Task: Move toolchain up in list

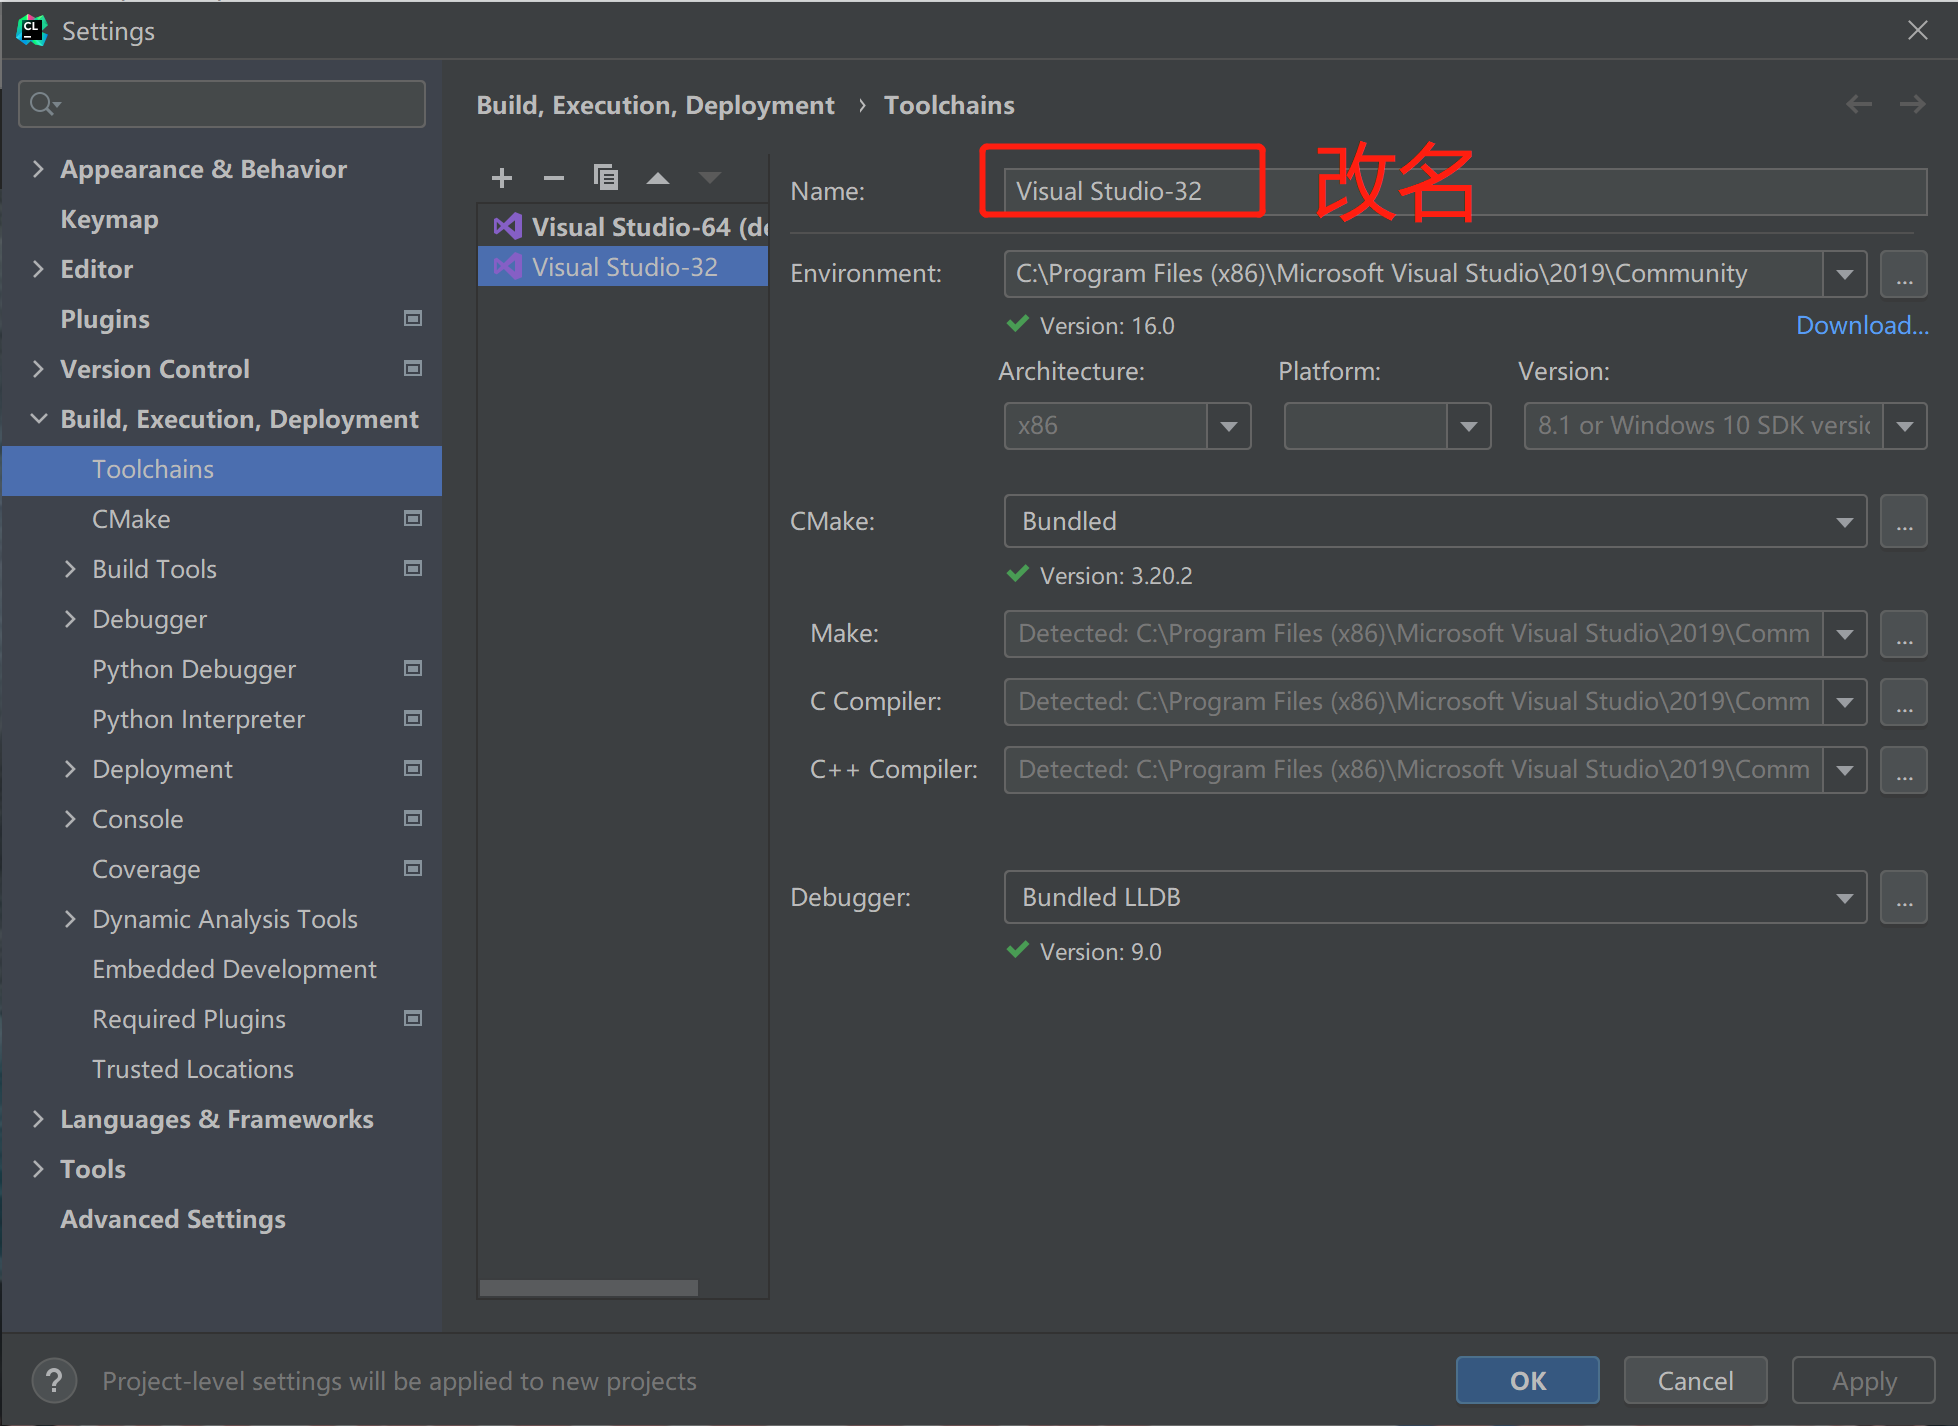Action: pos(658,178)
